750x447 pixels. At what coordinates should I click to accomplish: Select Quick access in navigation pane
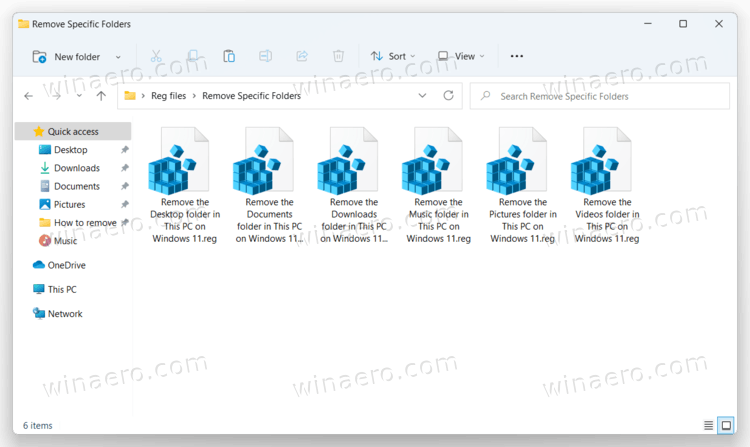pos(73,131)
